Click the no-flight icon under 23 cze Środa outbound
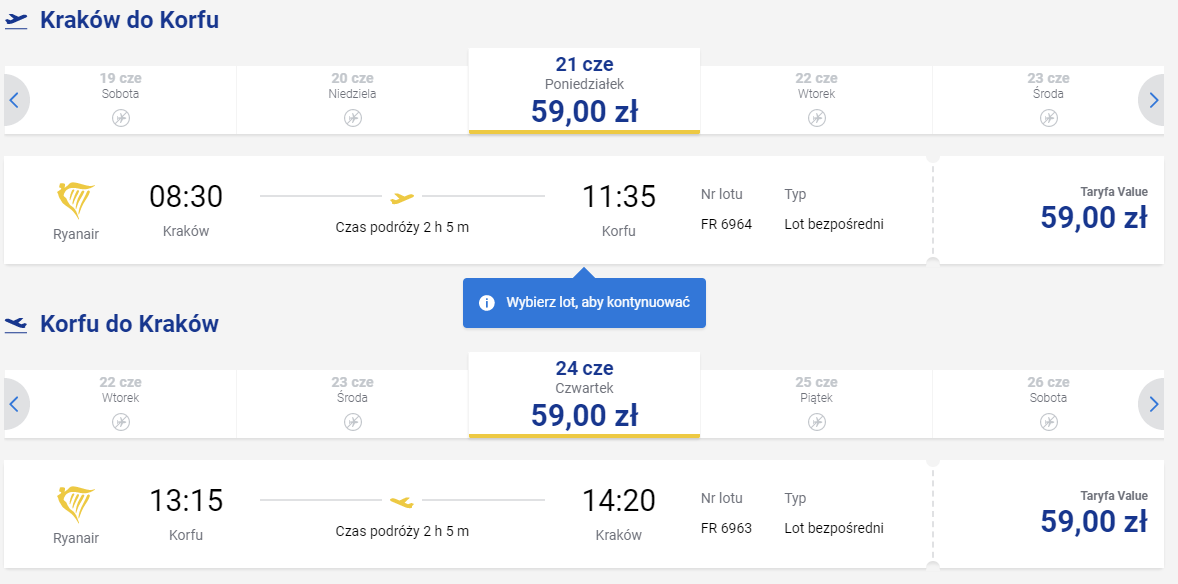 pyautogui.click(x=1048, y=118)
